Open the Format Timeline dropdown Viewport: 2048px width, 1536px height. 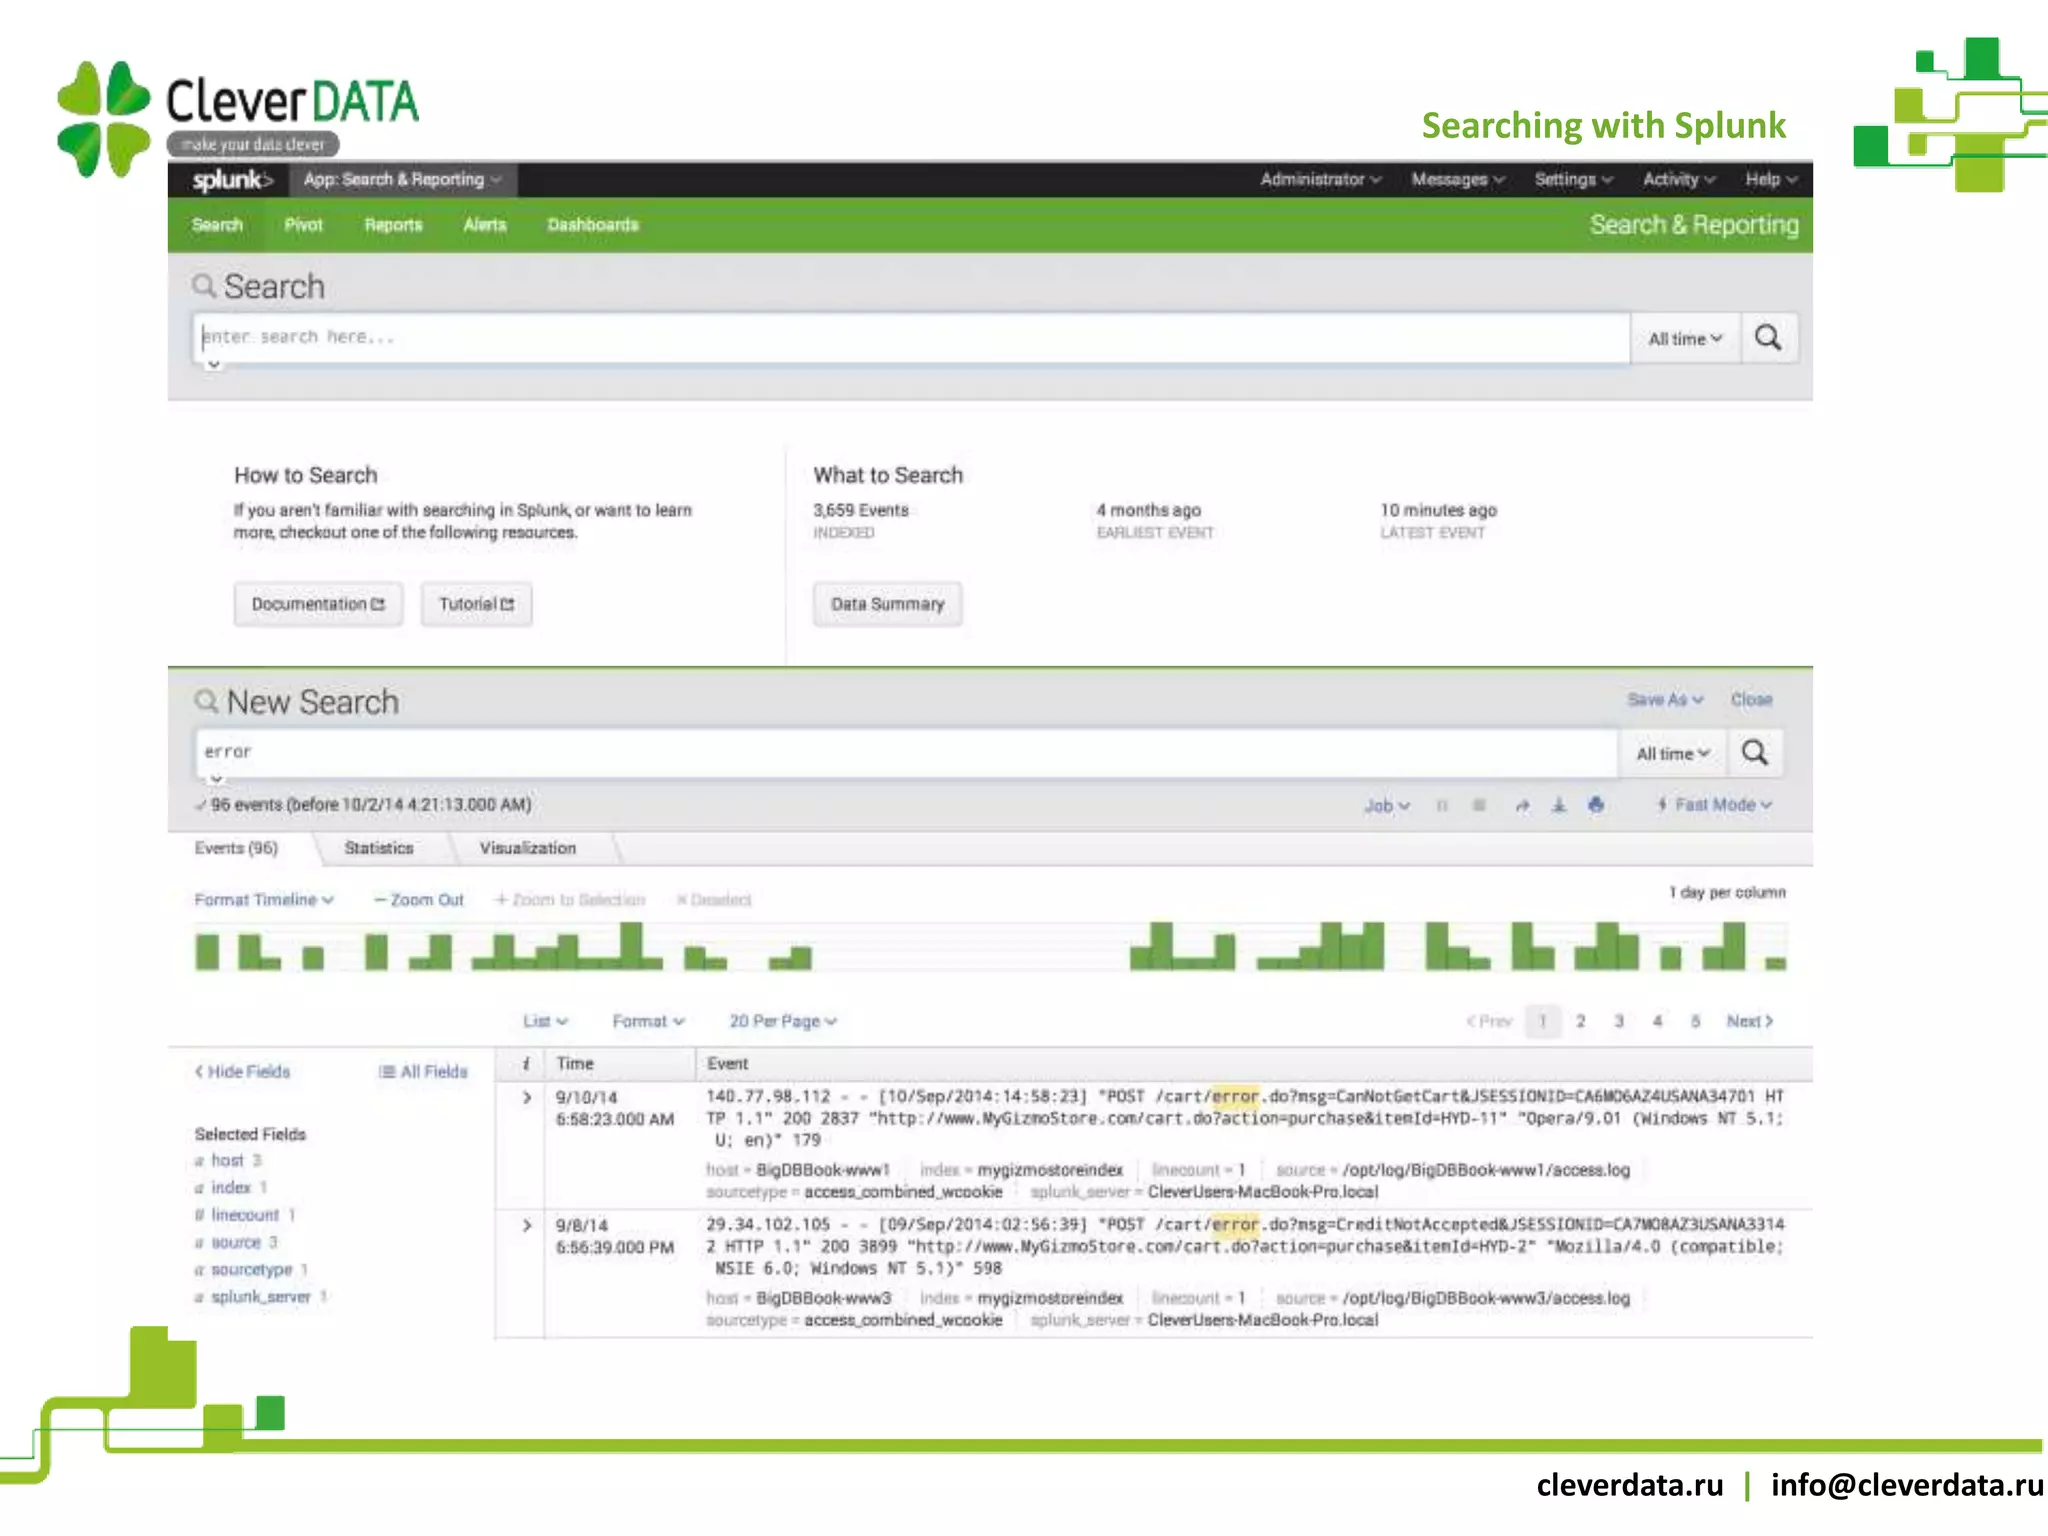[x=264, y=900]
